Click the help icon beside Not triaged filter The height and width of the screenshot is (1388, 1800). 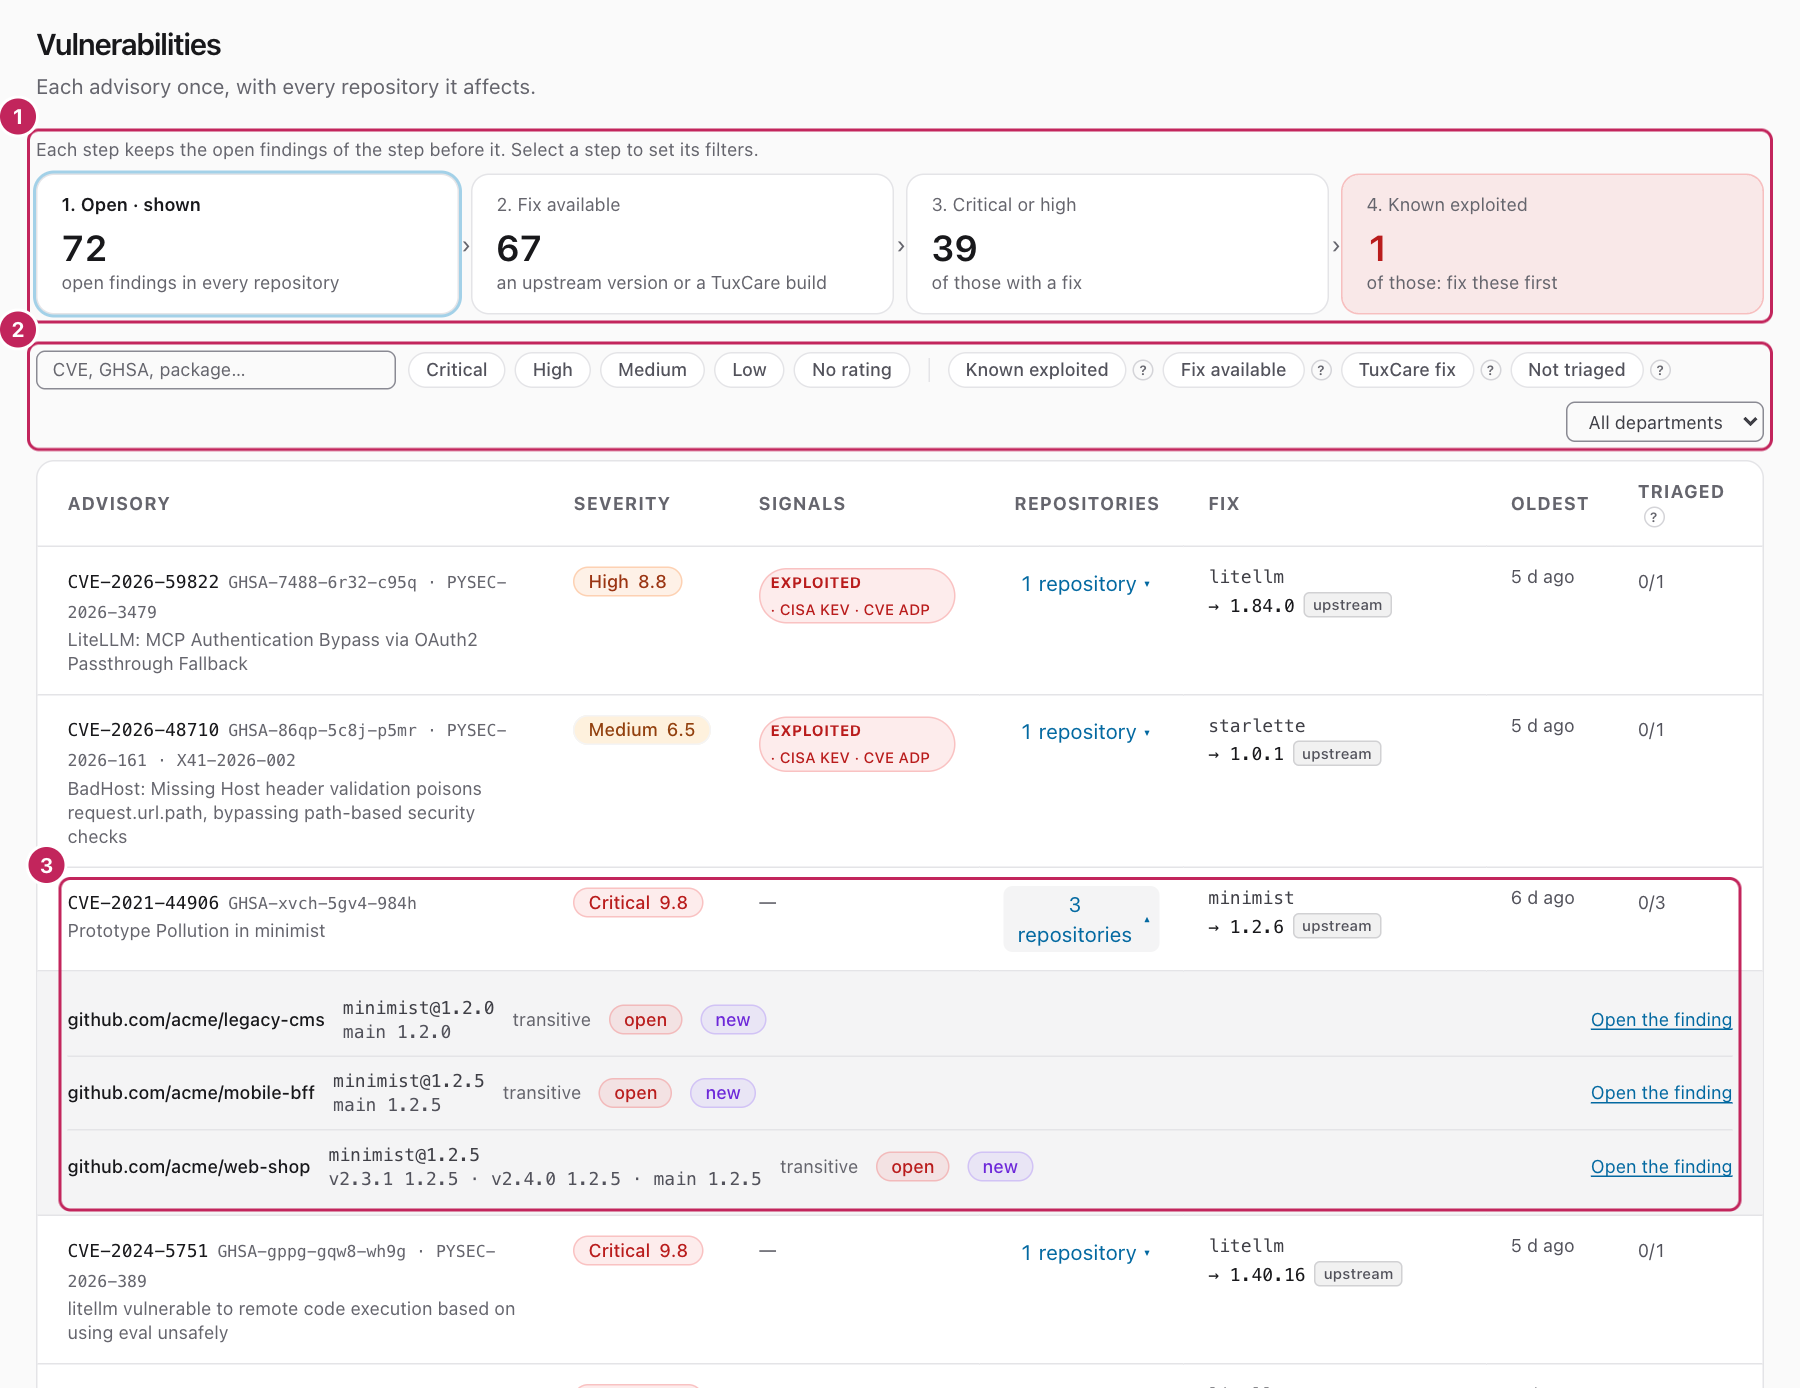tap(1660, 370)
